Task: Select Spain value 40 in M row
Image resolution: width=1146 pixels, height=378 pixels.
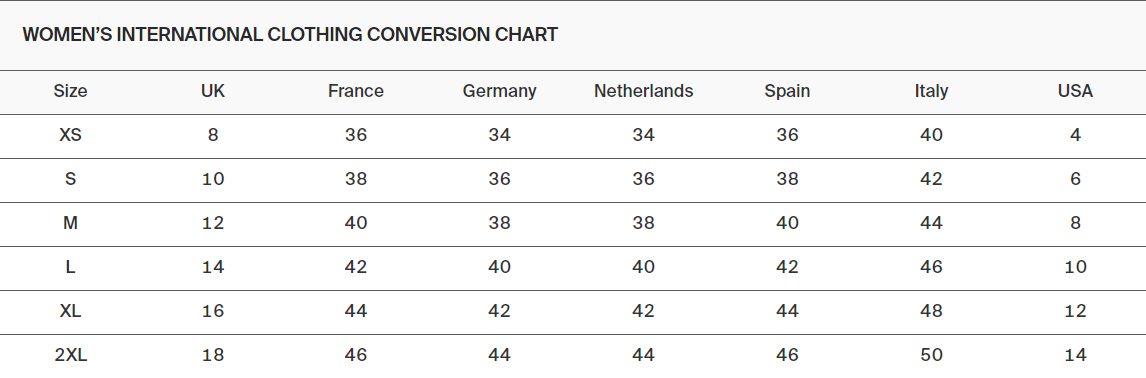Action: click(787, 223)
